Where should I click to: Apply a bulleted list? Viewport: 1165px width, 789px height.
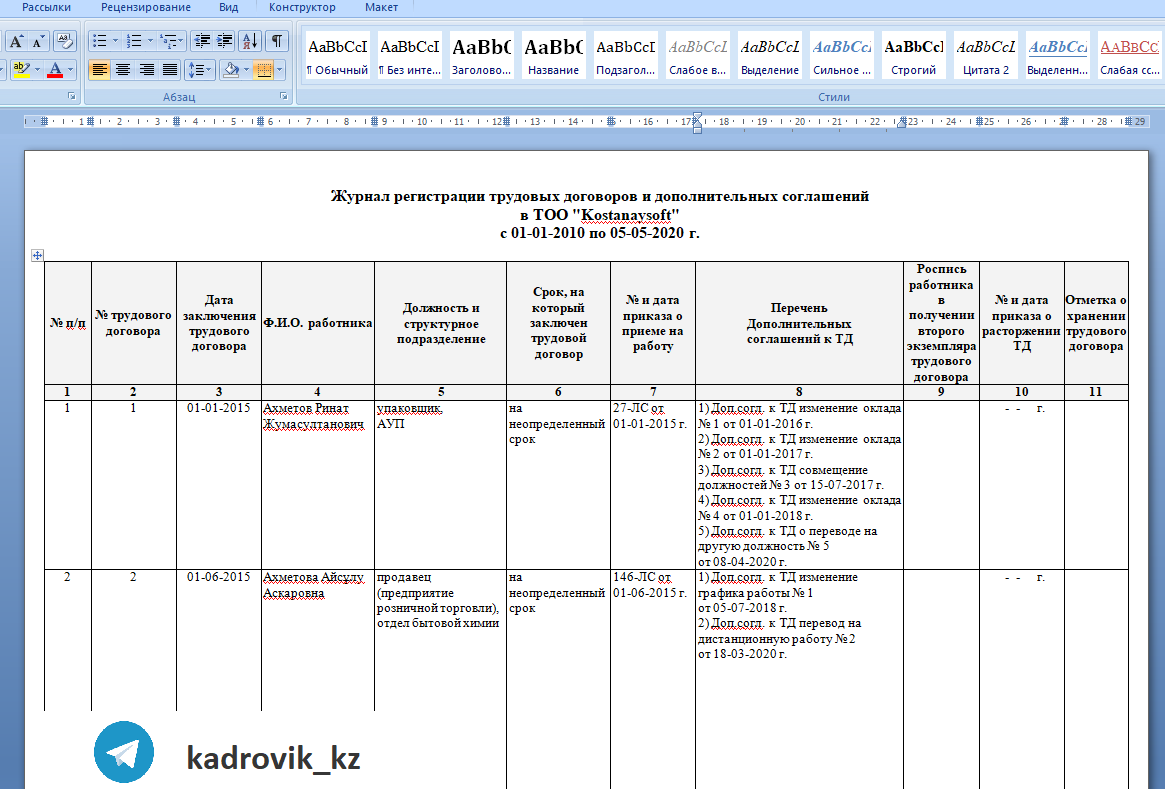coord(100,41)
